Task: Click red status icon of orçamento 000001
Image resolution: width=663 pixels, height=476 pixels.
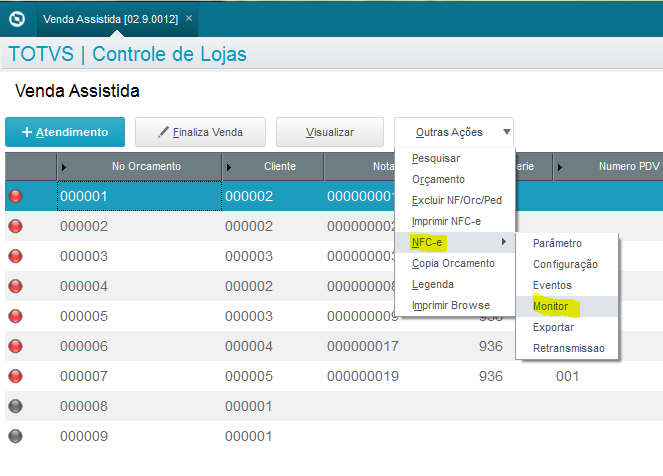Action: 16,196
